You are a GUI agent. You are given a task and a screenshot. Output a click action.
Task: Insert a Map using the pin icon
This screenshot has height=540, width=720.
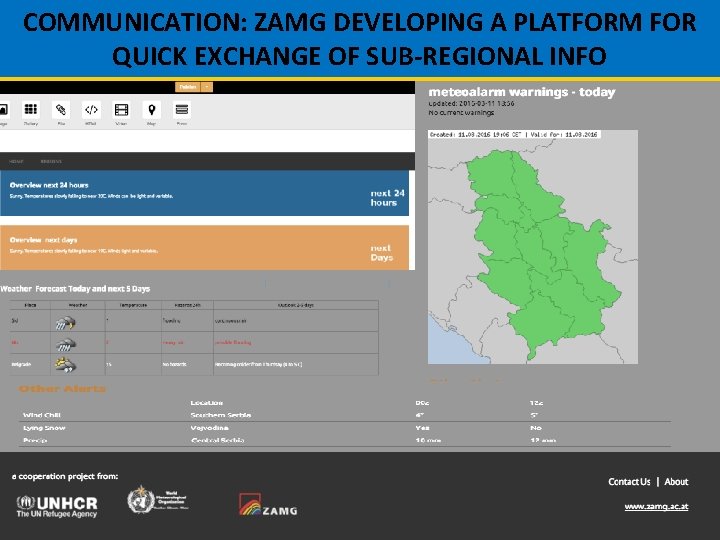(x=152, y=109)
